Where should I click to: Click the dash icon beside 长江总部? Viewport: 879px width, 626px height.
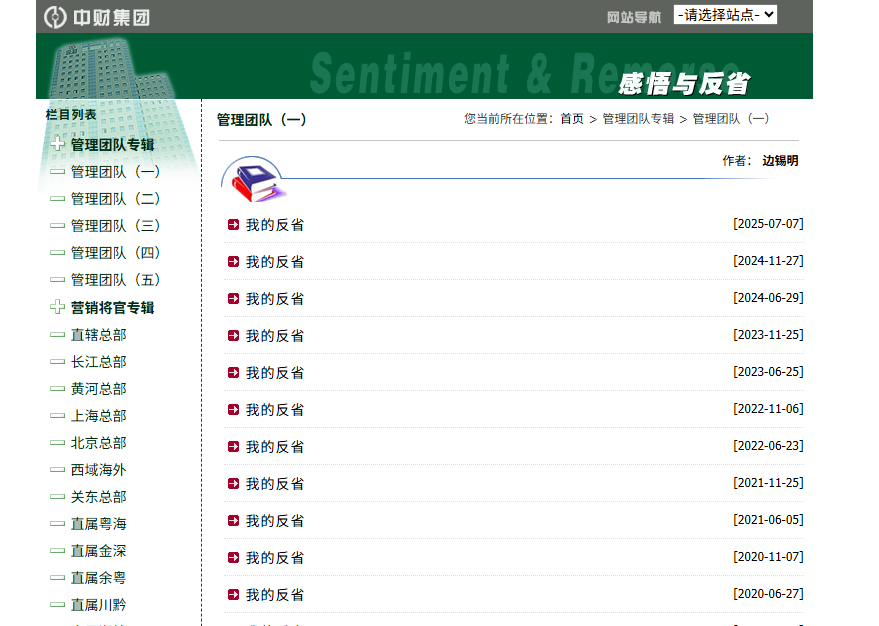[57, 362]
